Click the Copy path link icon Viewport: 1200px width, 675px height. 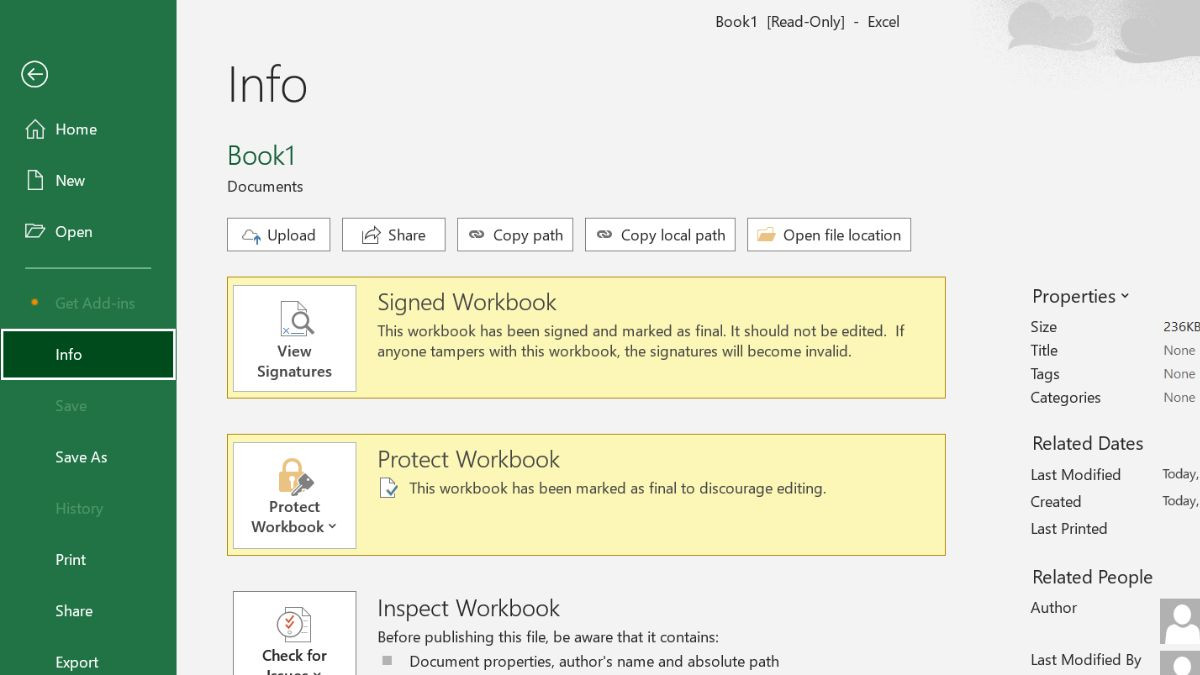[x=477, y=235]
